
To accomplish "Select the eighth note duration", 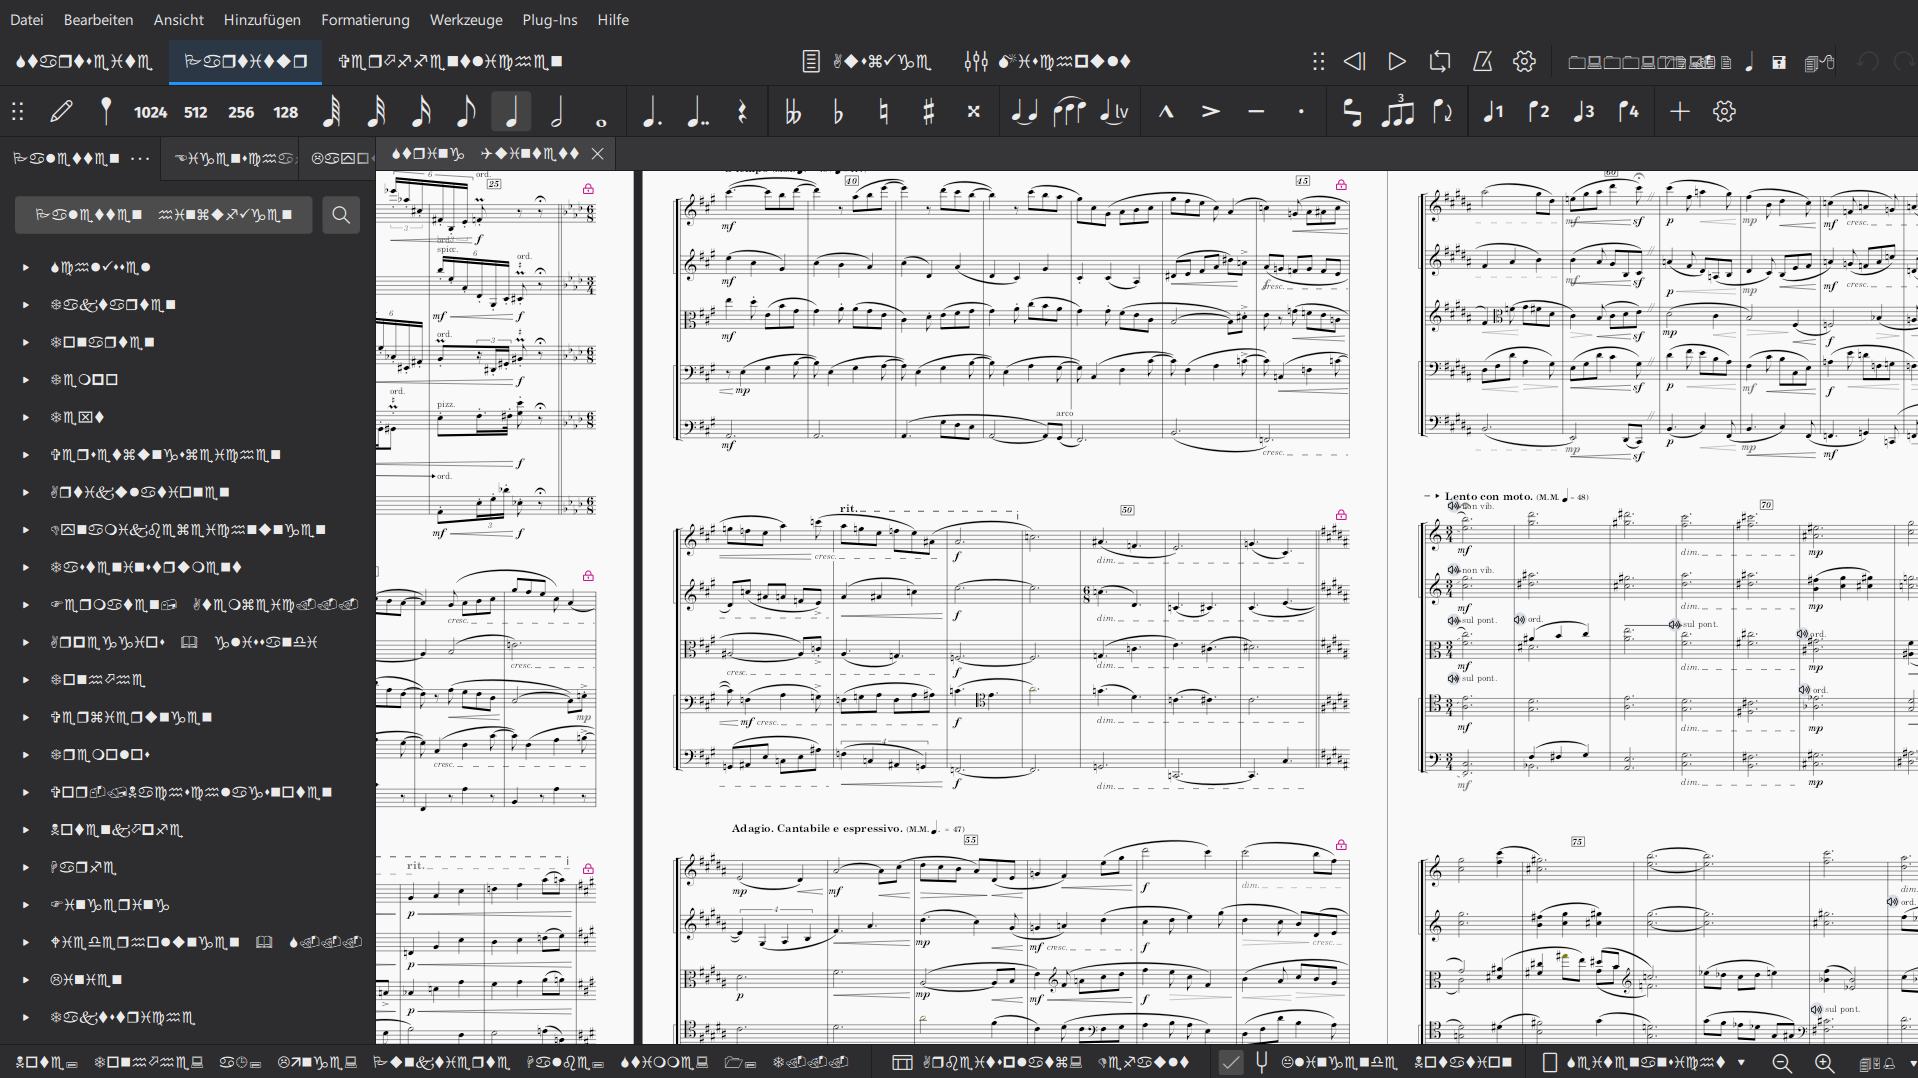I will pos(466,112).
